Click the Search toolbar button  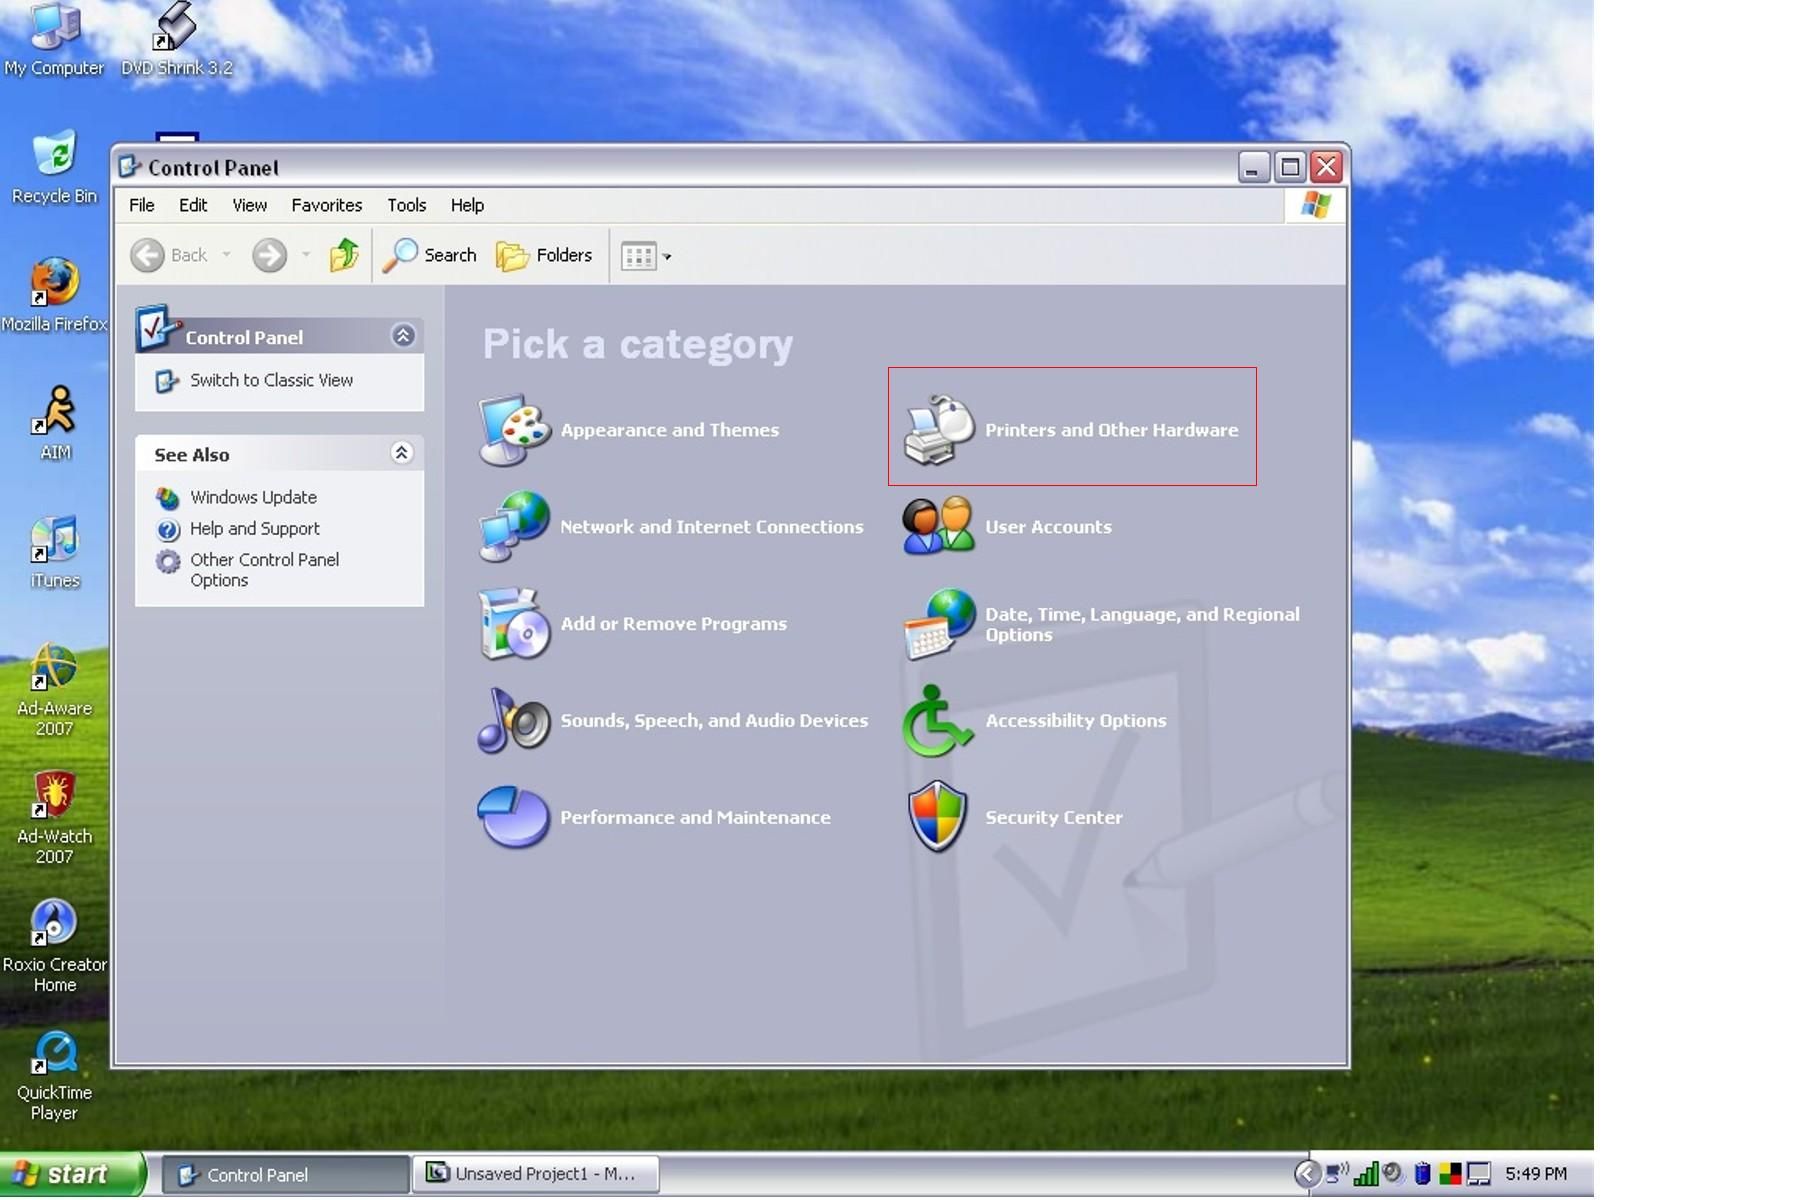[x=432, y=255]
